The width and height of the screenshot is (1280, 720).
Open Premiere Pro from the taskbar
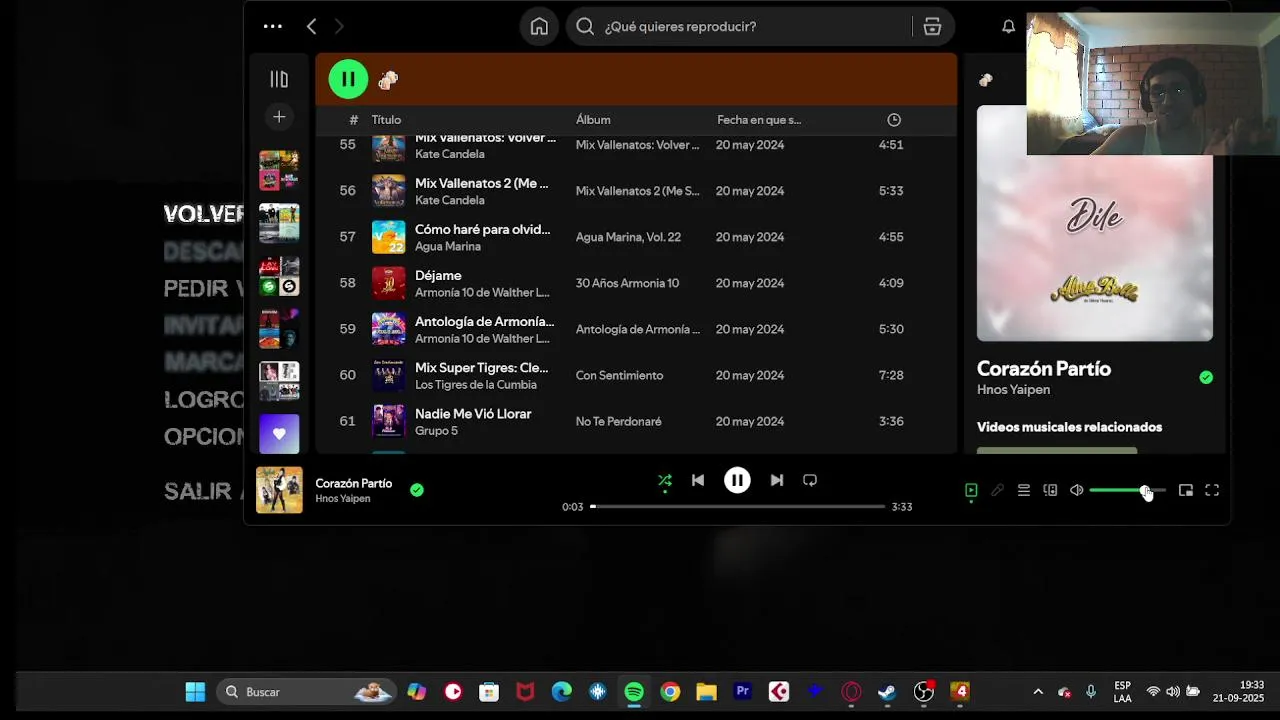[x=742, y=692]
